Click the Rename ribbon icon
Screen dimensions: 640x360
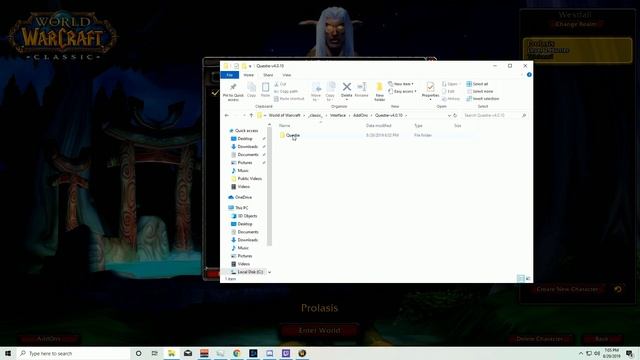[362, 90]
